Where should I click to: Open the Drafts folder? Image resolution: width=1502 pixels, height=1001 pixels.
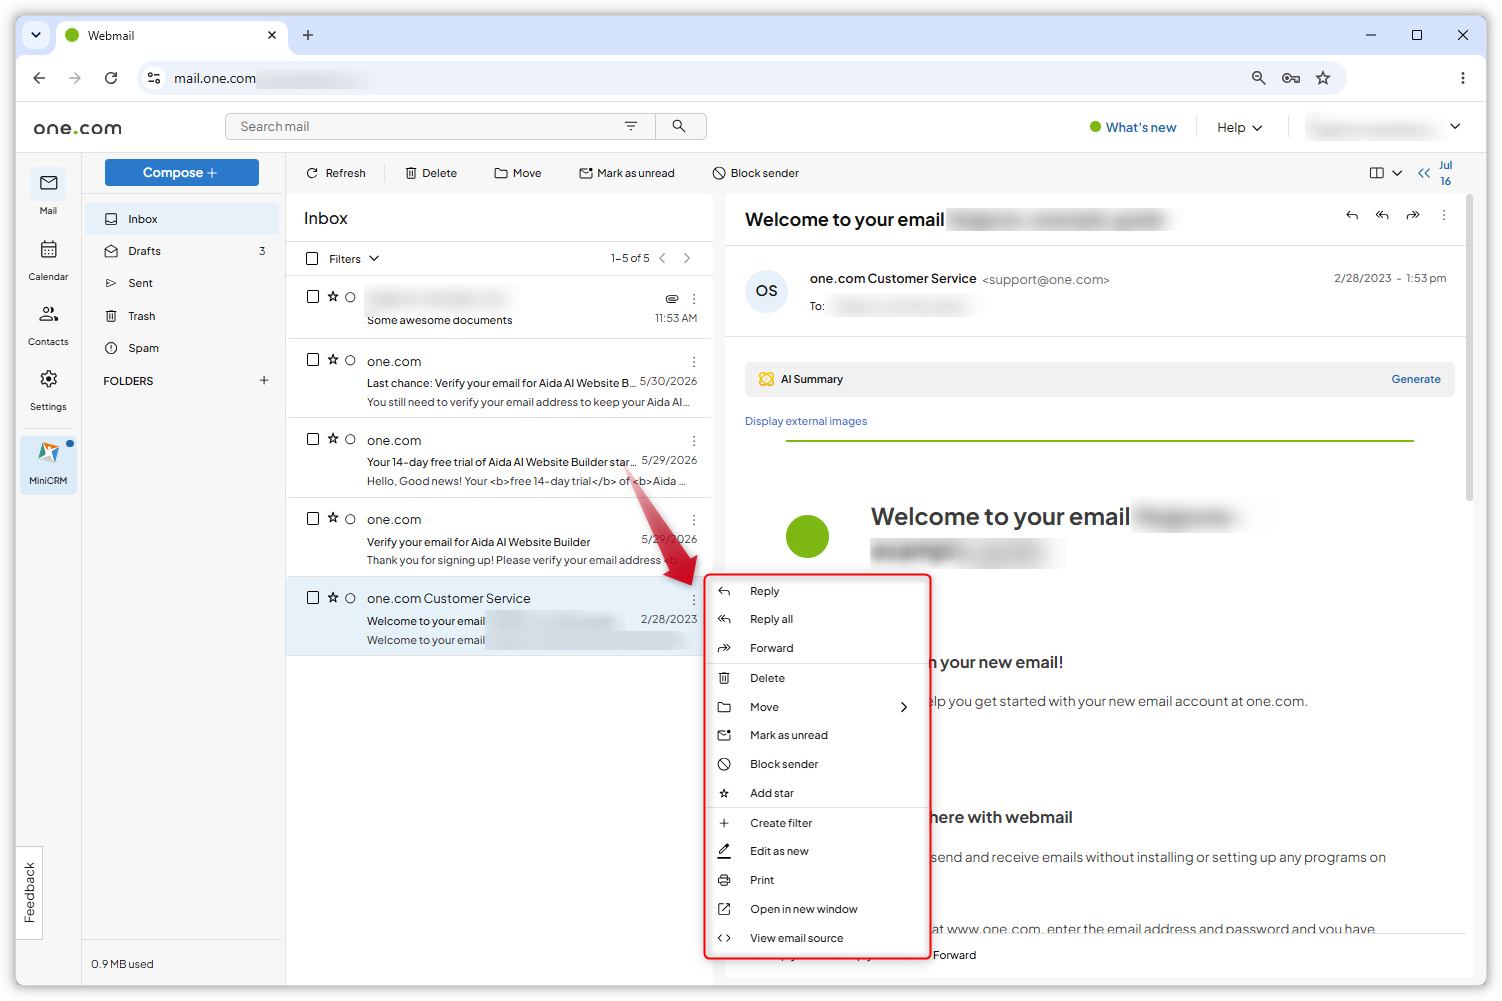pos(182,251)
